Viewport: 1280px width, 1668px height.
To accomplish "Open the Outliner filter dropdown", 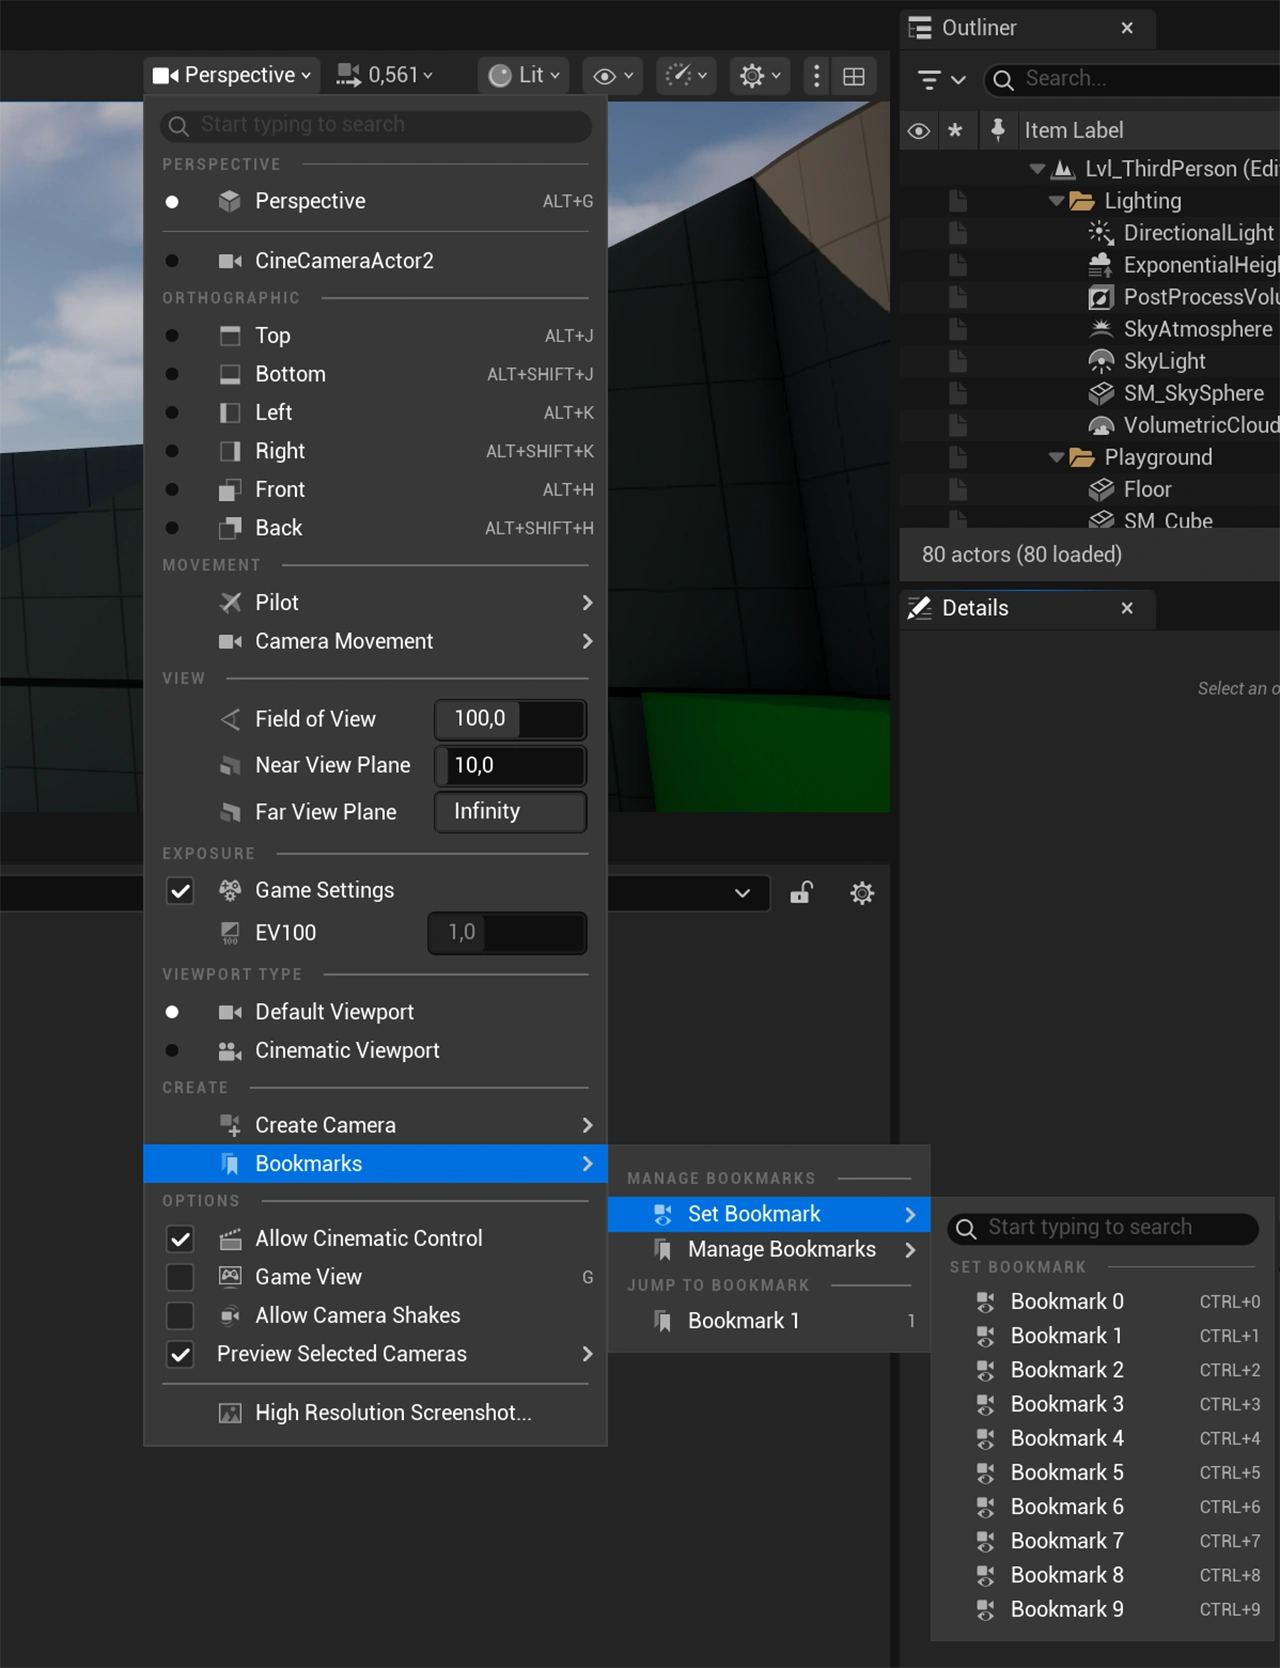I will click(x=941, y=79).
